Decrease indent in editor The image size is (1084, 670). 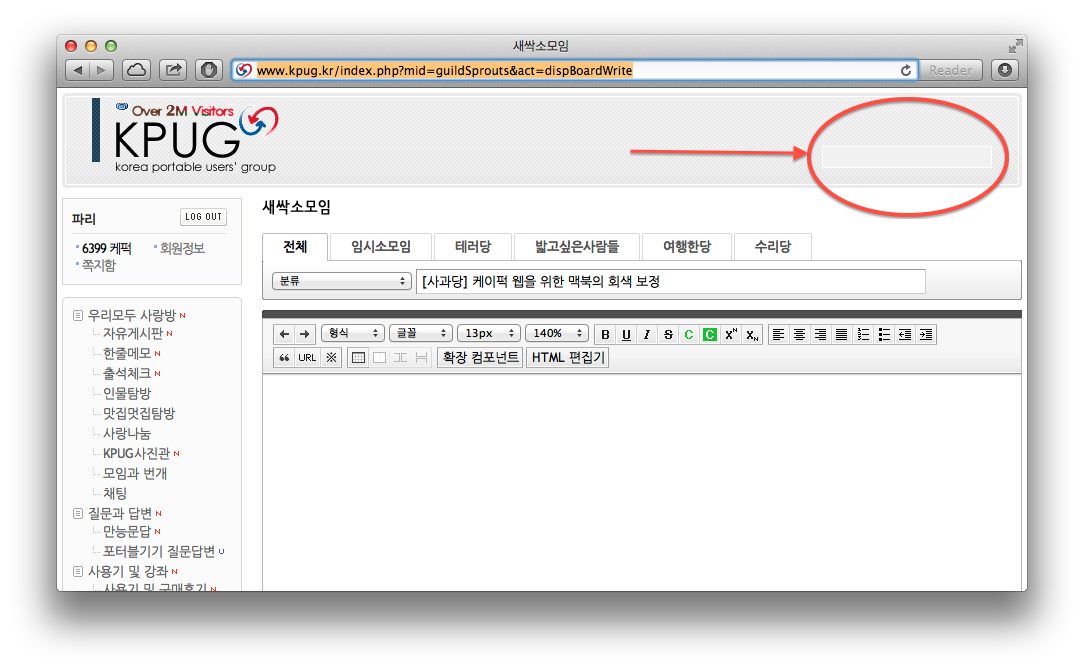(905, 335)
